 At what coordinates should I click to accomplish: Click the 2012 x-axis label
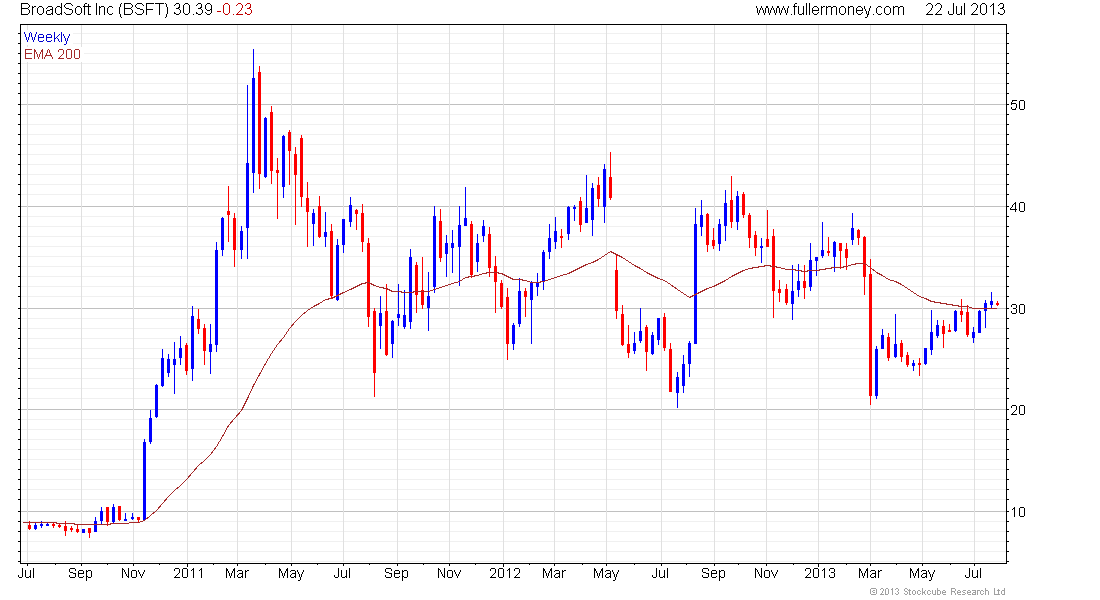click(505, 573)
